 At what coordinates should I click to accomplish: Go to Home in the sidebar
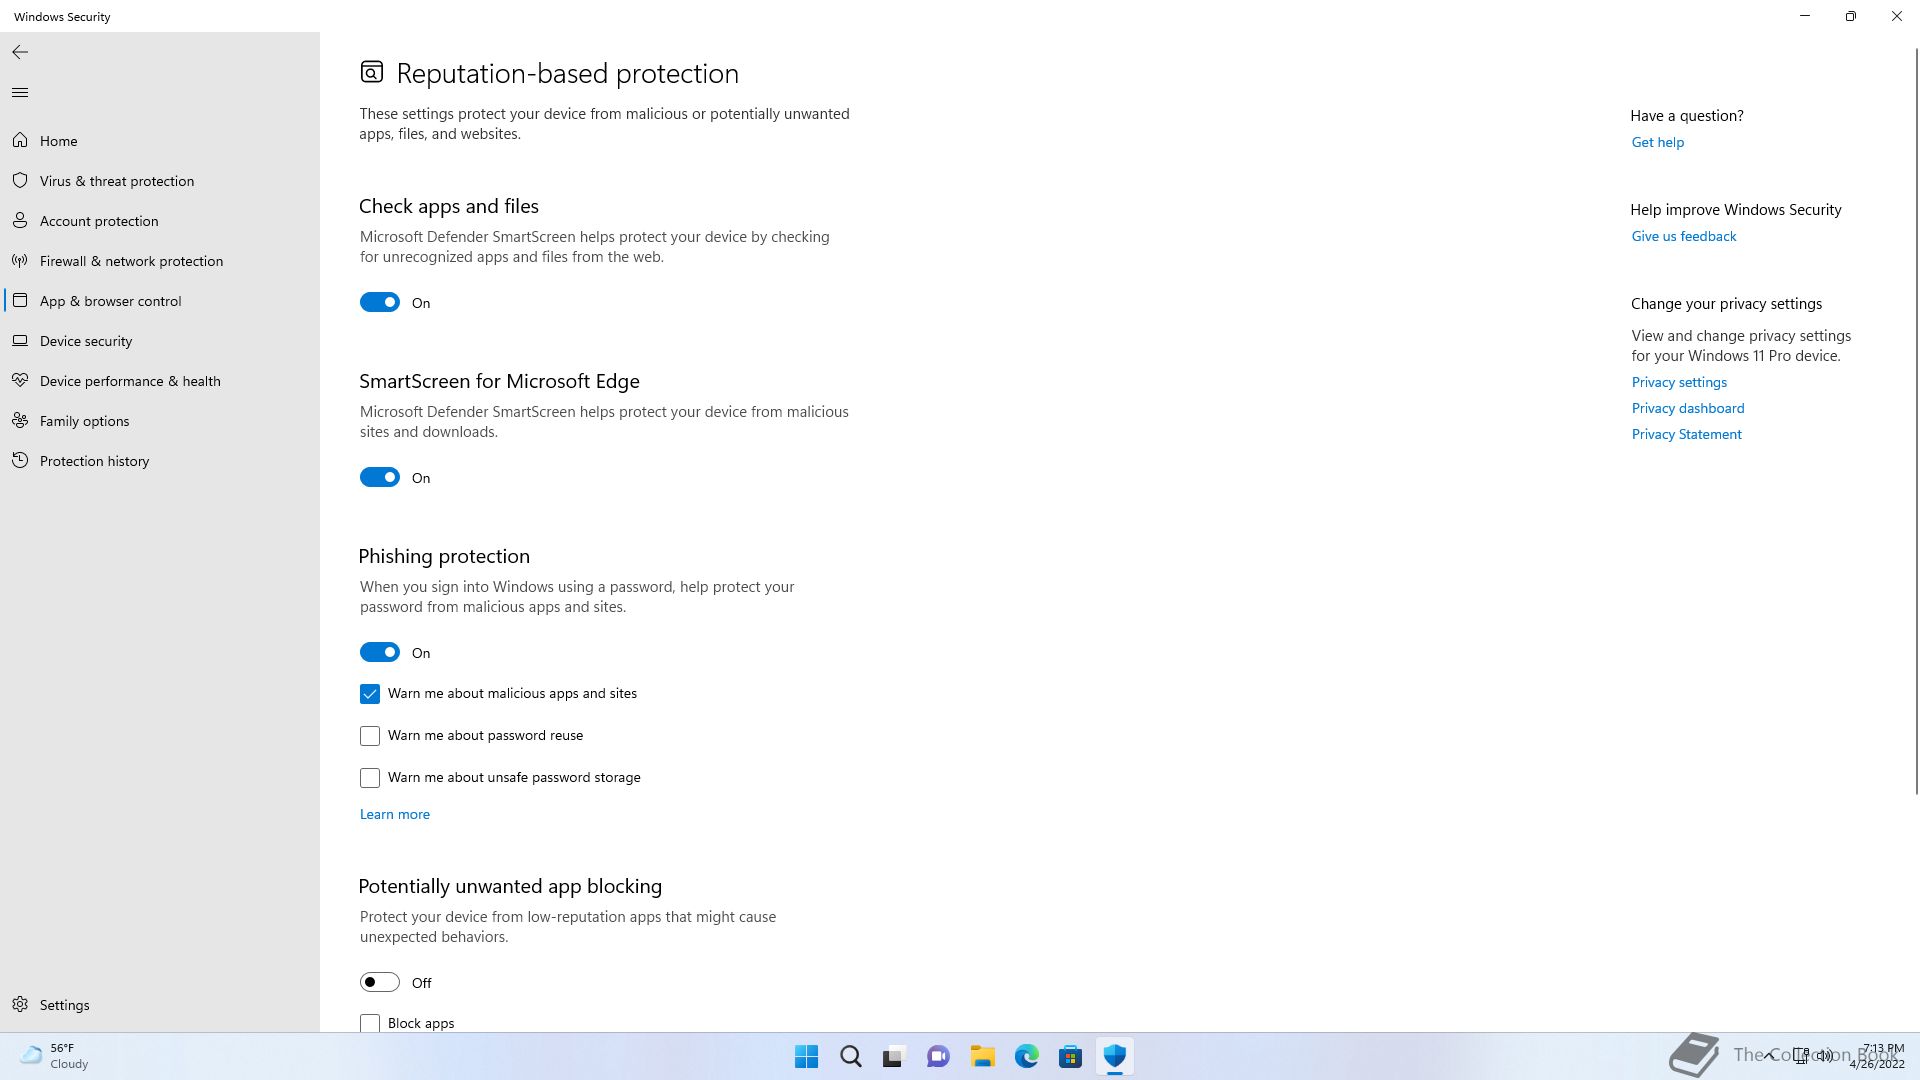pyautogui.click(x=160, y=141)
